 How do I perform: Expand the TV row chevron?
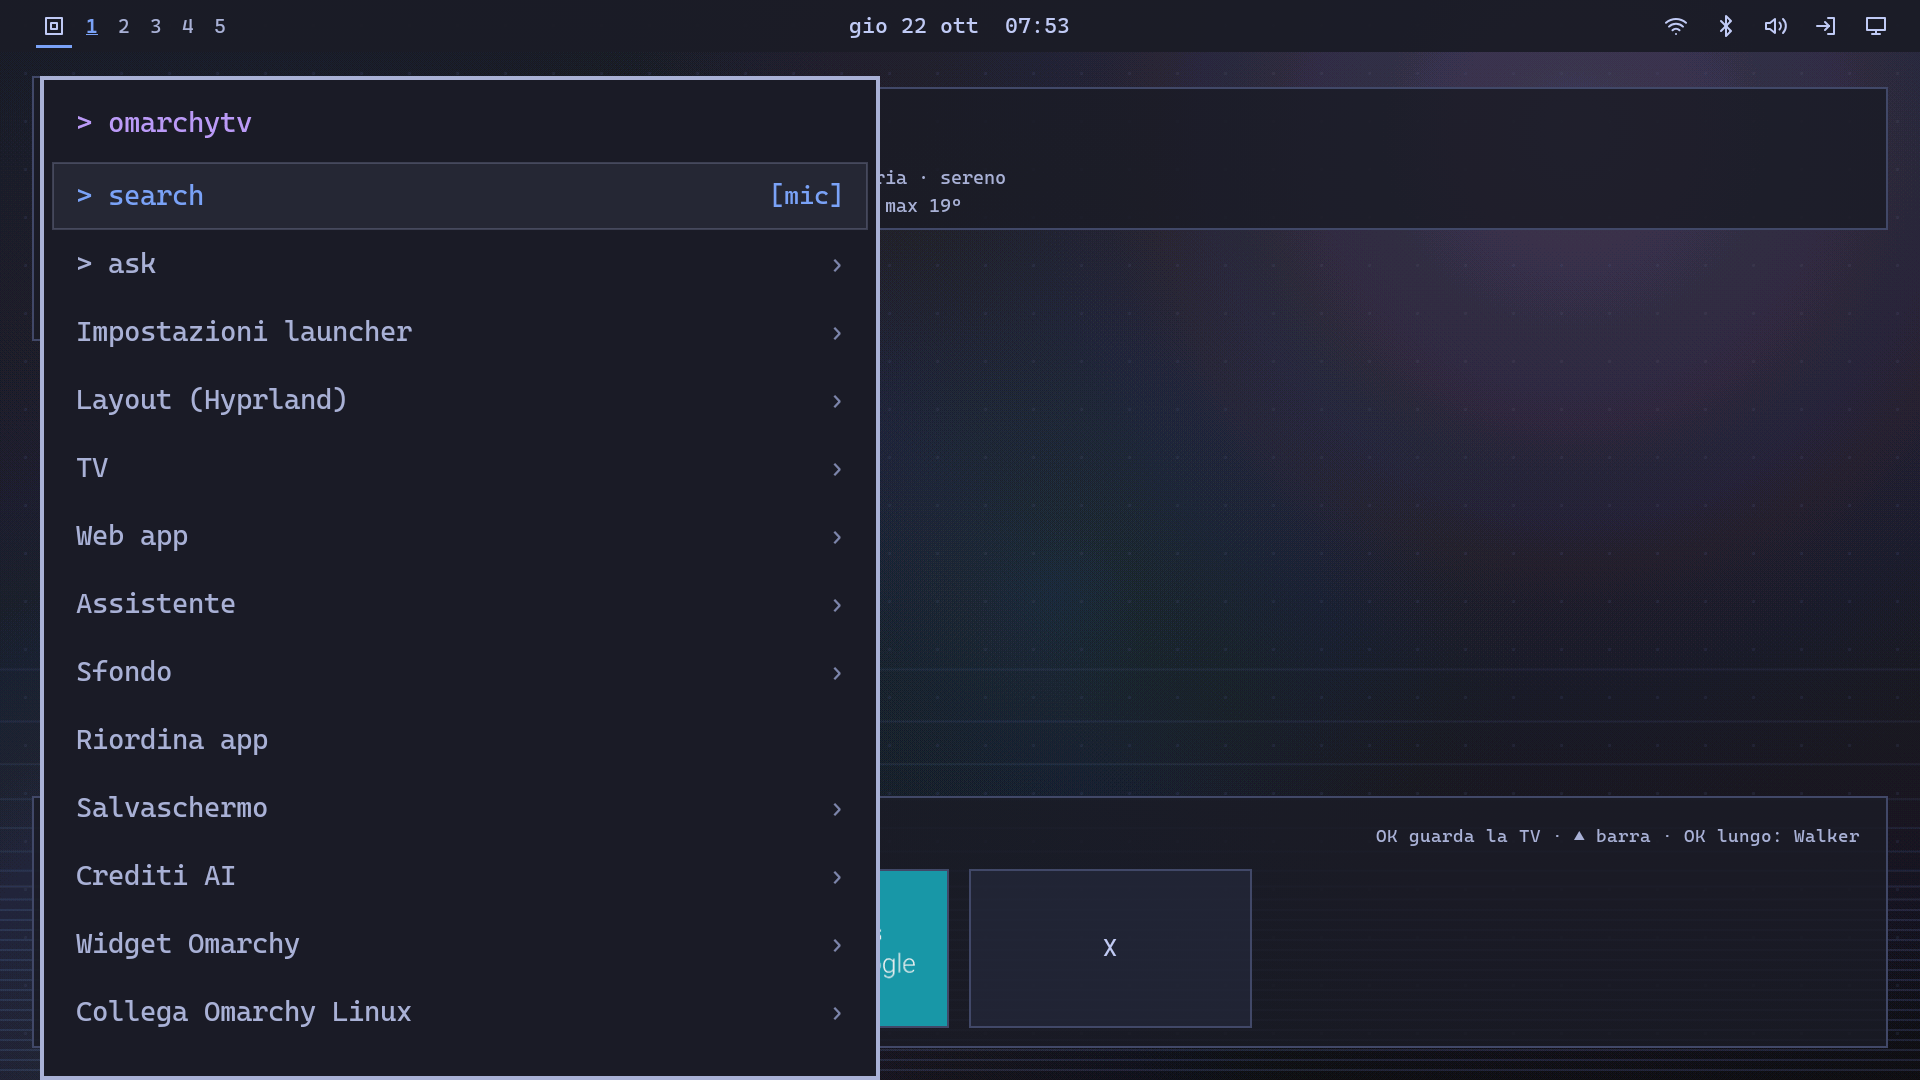(x=837, y=469)
